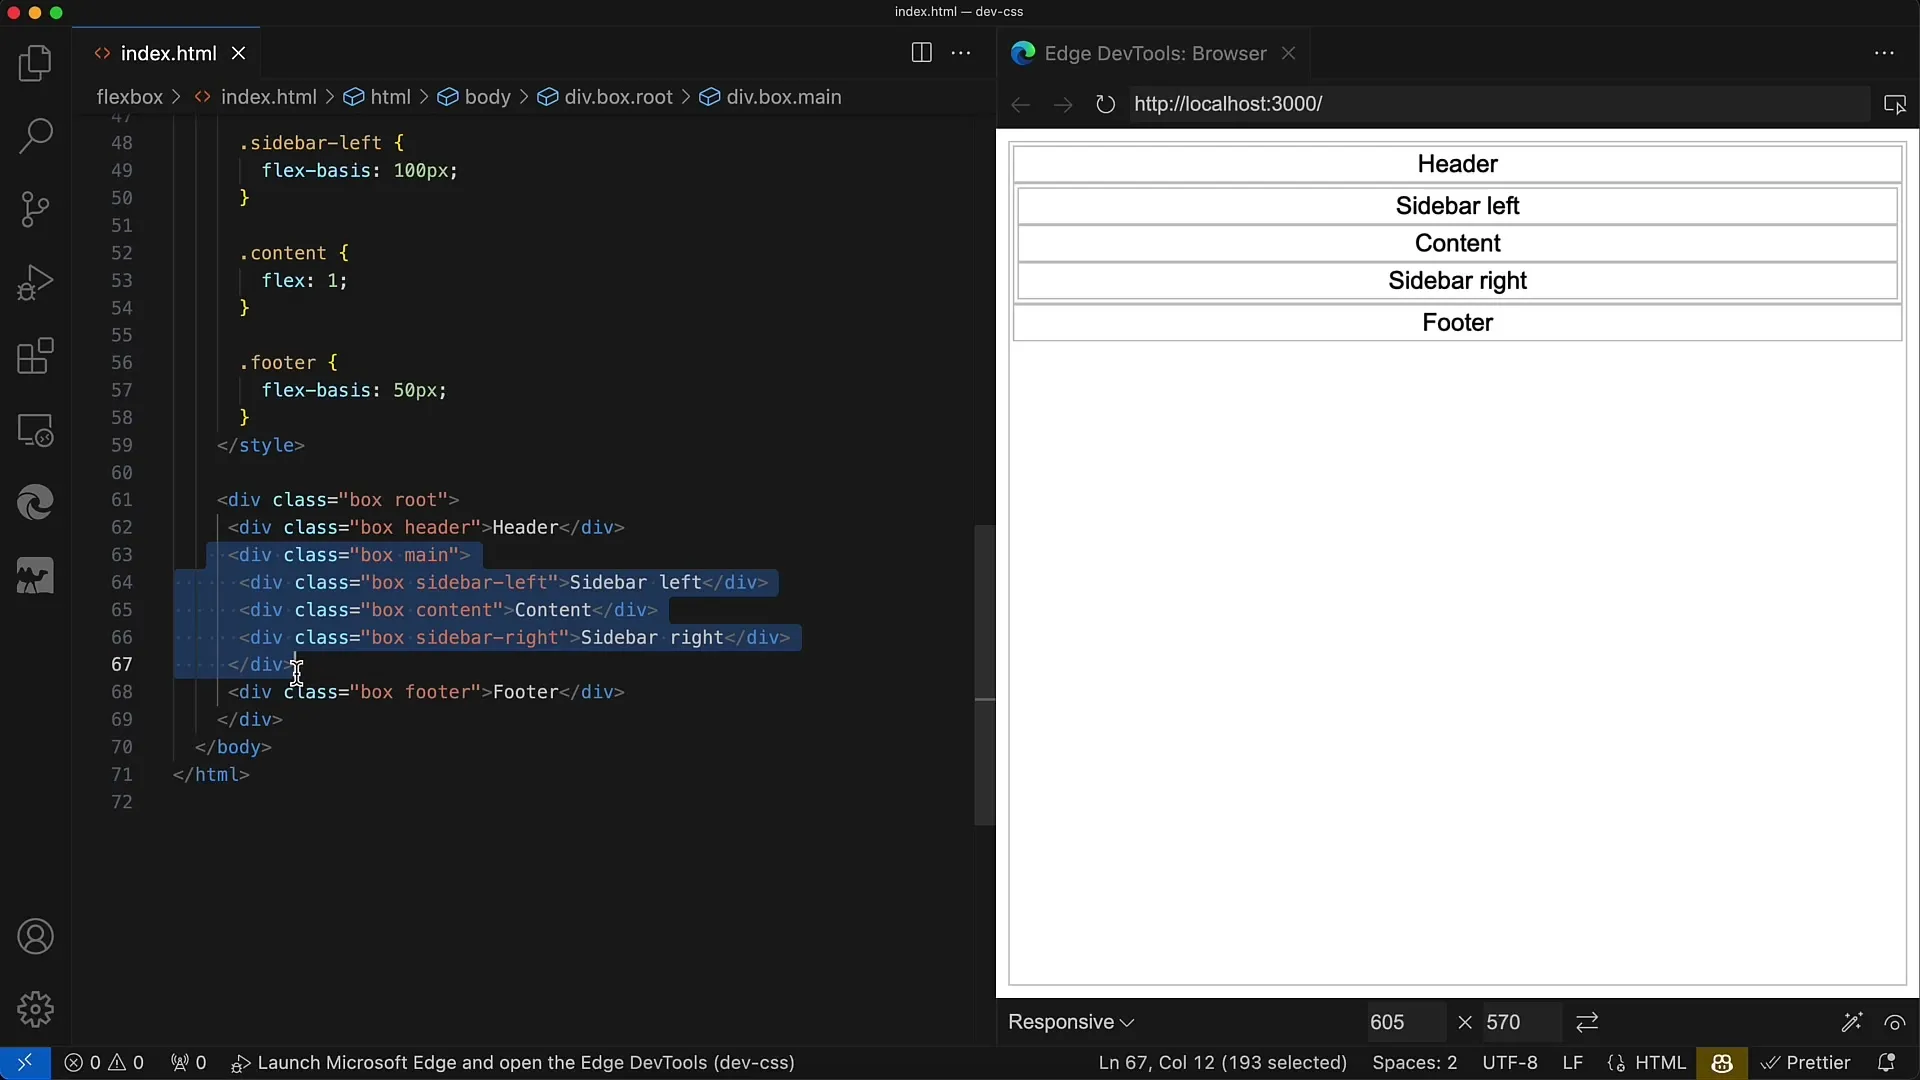1920x1080 pixels.
Task: Show errors and warnings count
Action: pos(104,1063)
